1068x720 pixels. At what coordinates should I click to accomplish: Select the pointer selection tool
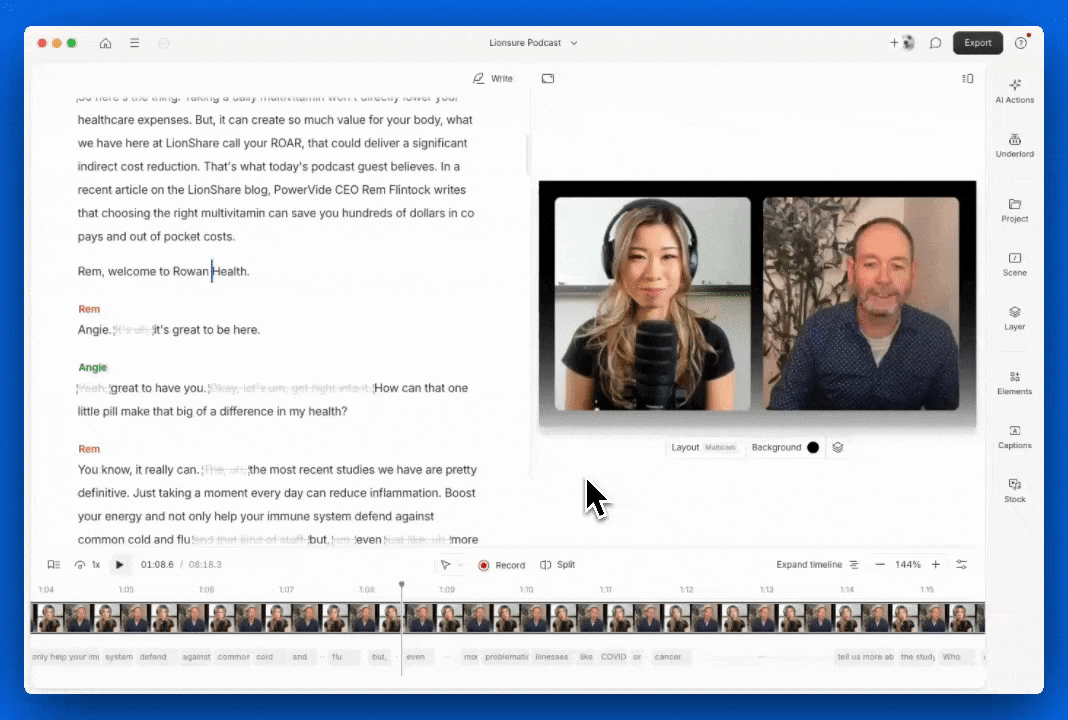point(445,565)
